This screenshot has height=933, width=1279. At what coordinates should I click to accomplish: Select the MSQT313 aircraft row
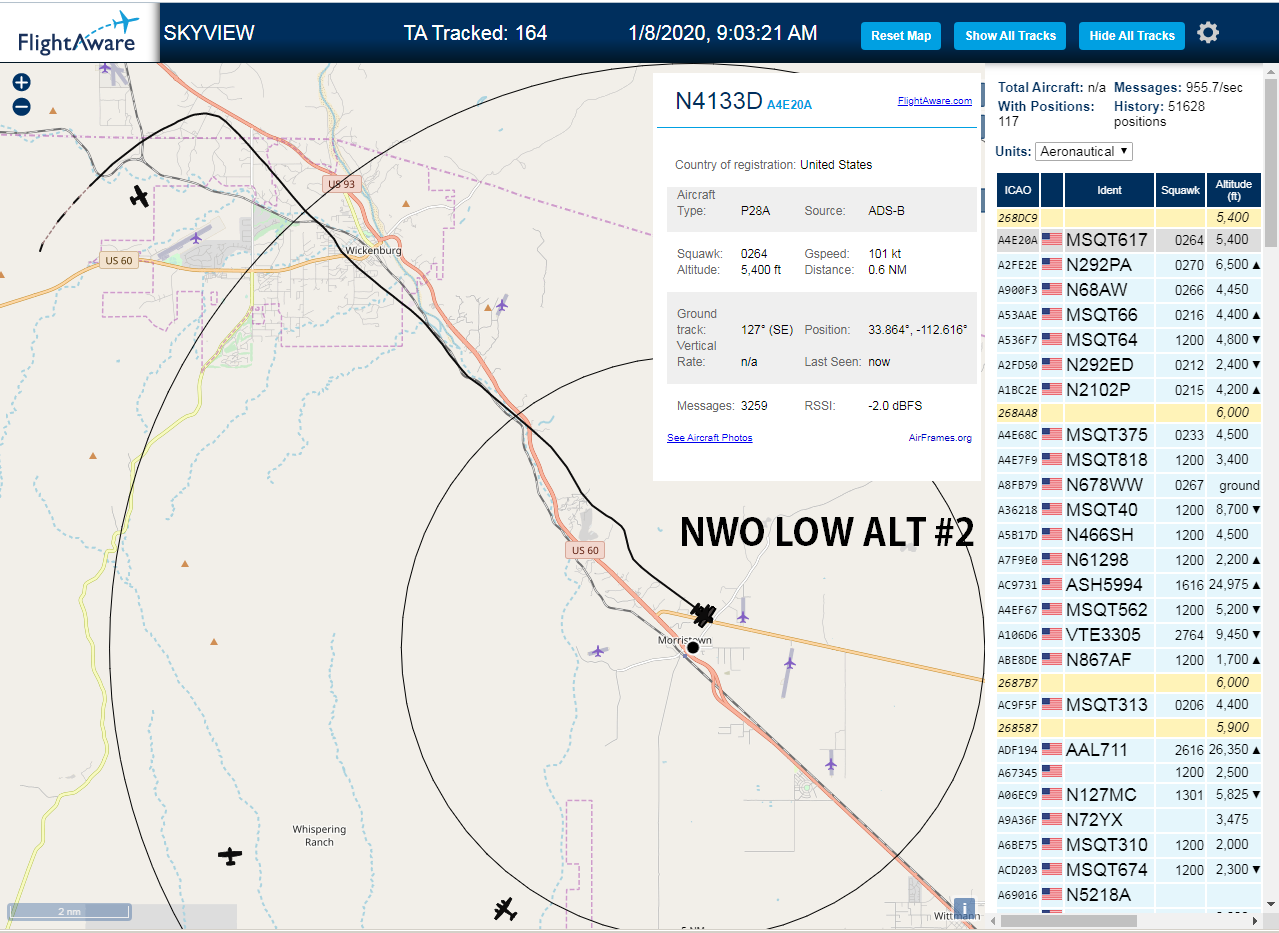click(x=1129, y=705)
